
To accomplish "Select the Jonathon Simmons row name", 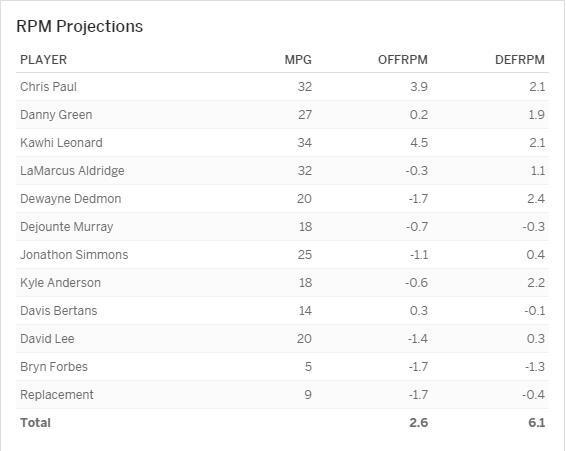I will (74, 255).
